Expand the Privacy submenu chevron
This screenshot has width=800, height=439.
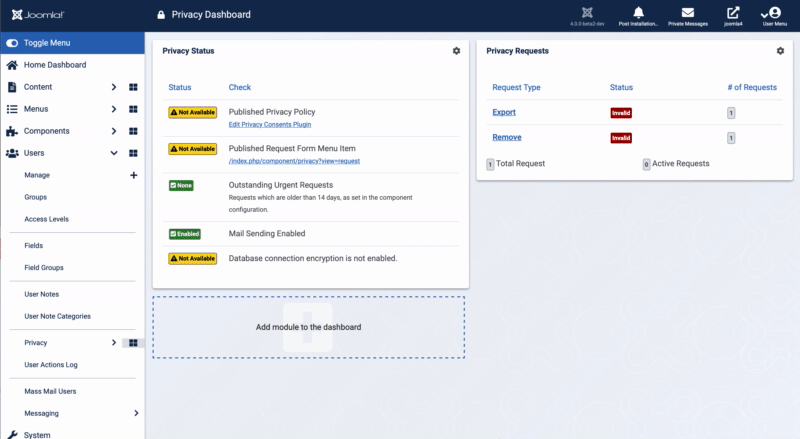[x=114, y=343]
